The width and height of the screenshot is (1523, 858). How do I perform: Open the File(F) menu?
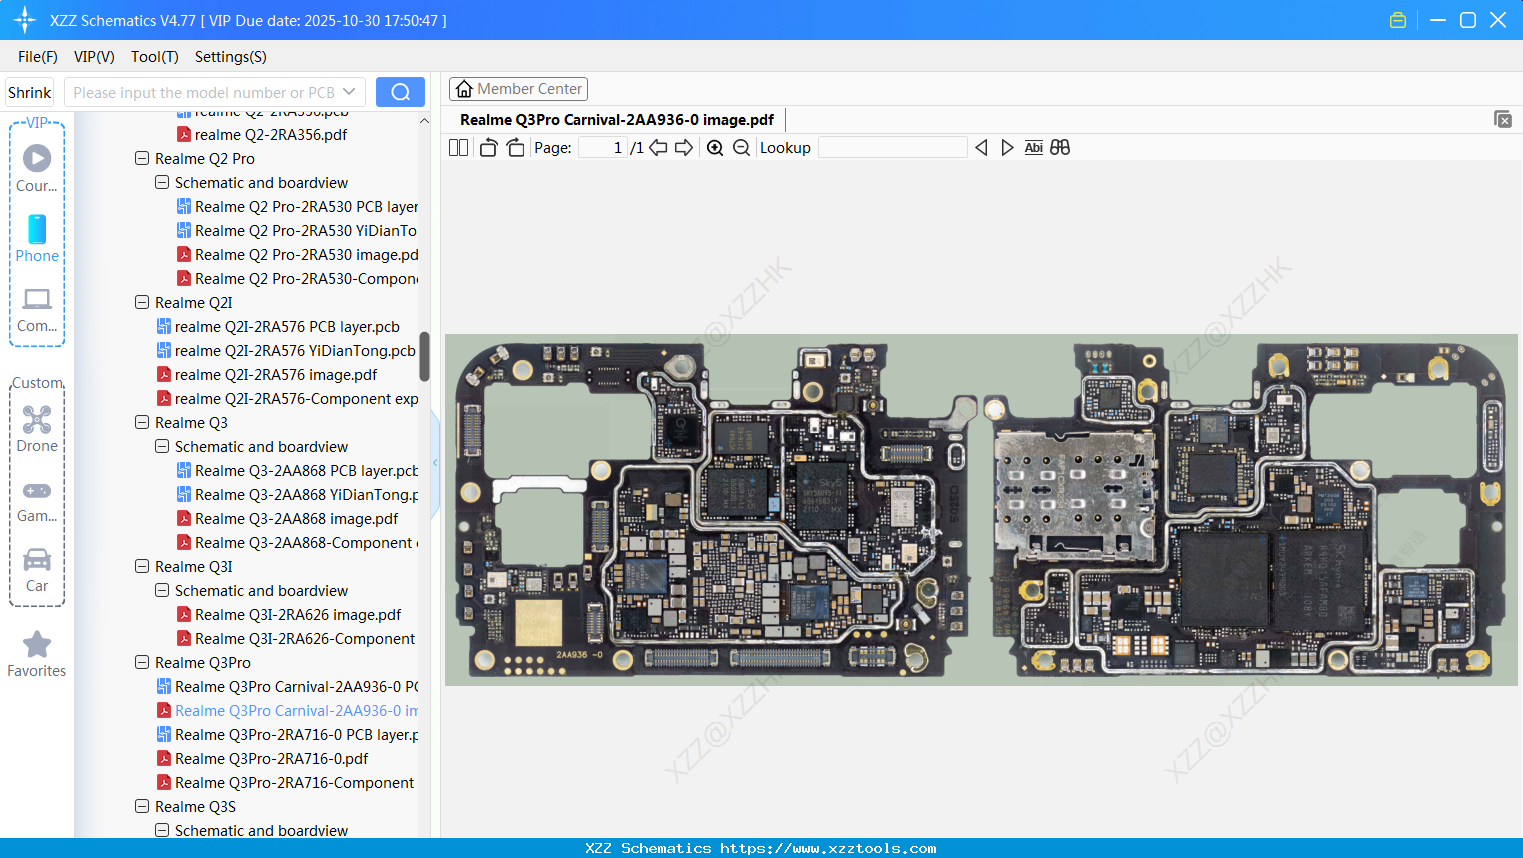(x=38, y=57)
